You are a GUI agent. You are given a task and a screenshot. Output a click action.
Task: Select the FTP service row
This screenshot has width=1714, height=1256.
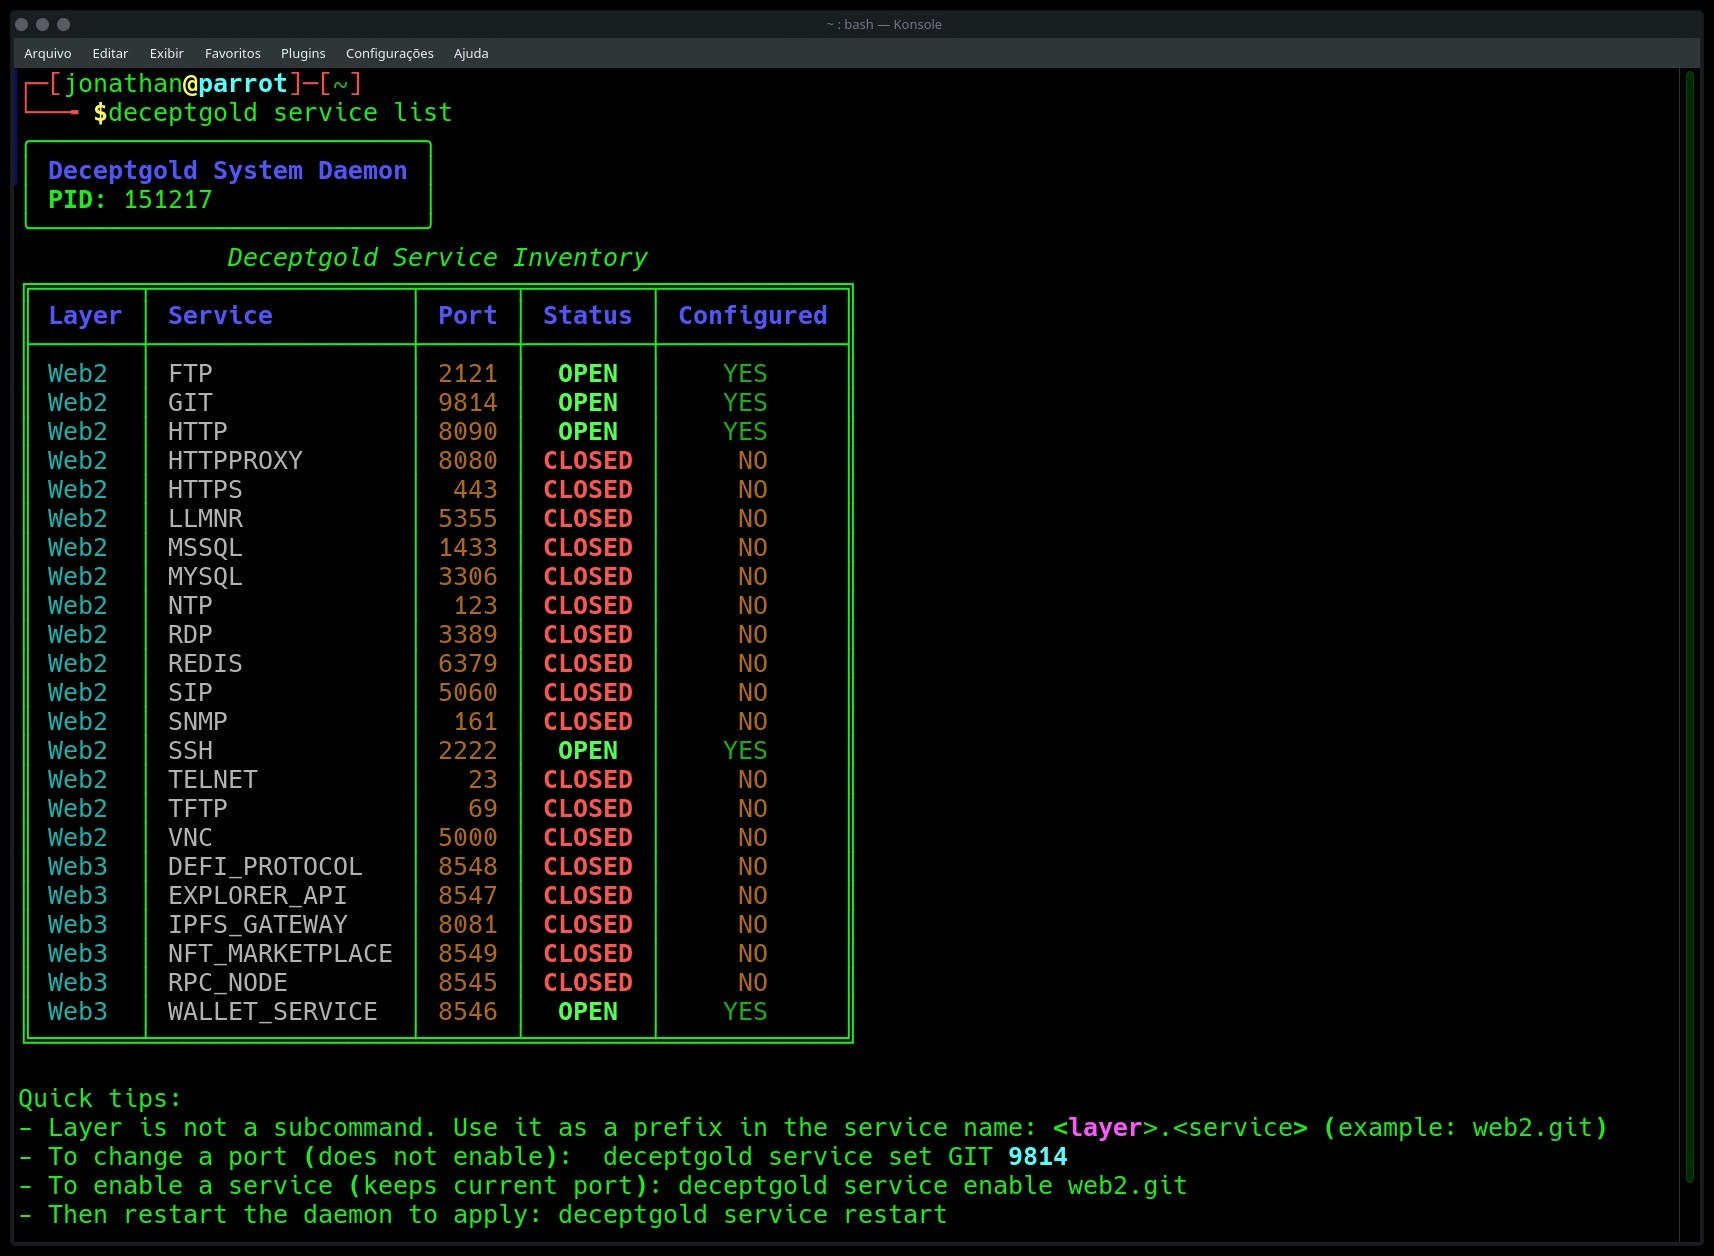[x=190, y=373]
